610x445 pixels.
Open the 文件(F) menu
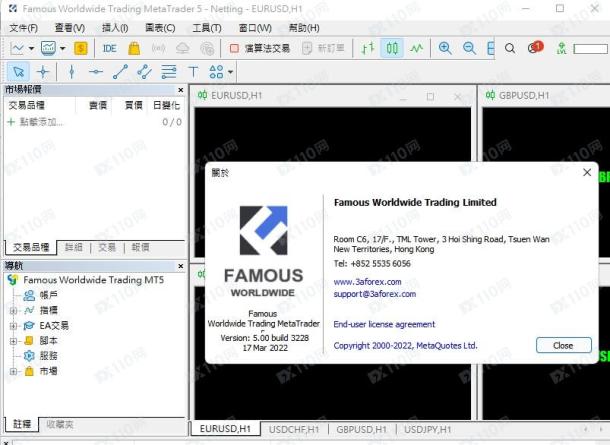[x=23, y=28]
